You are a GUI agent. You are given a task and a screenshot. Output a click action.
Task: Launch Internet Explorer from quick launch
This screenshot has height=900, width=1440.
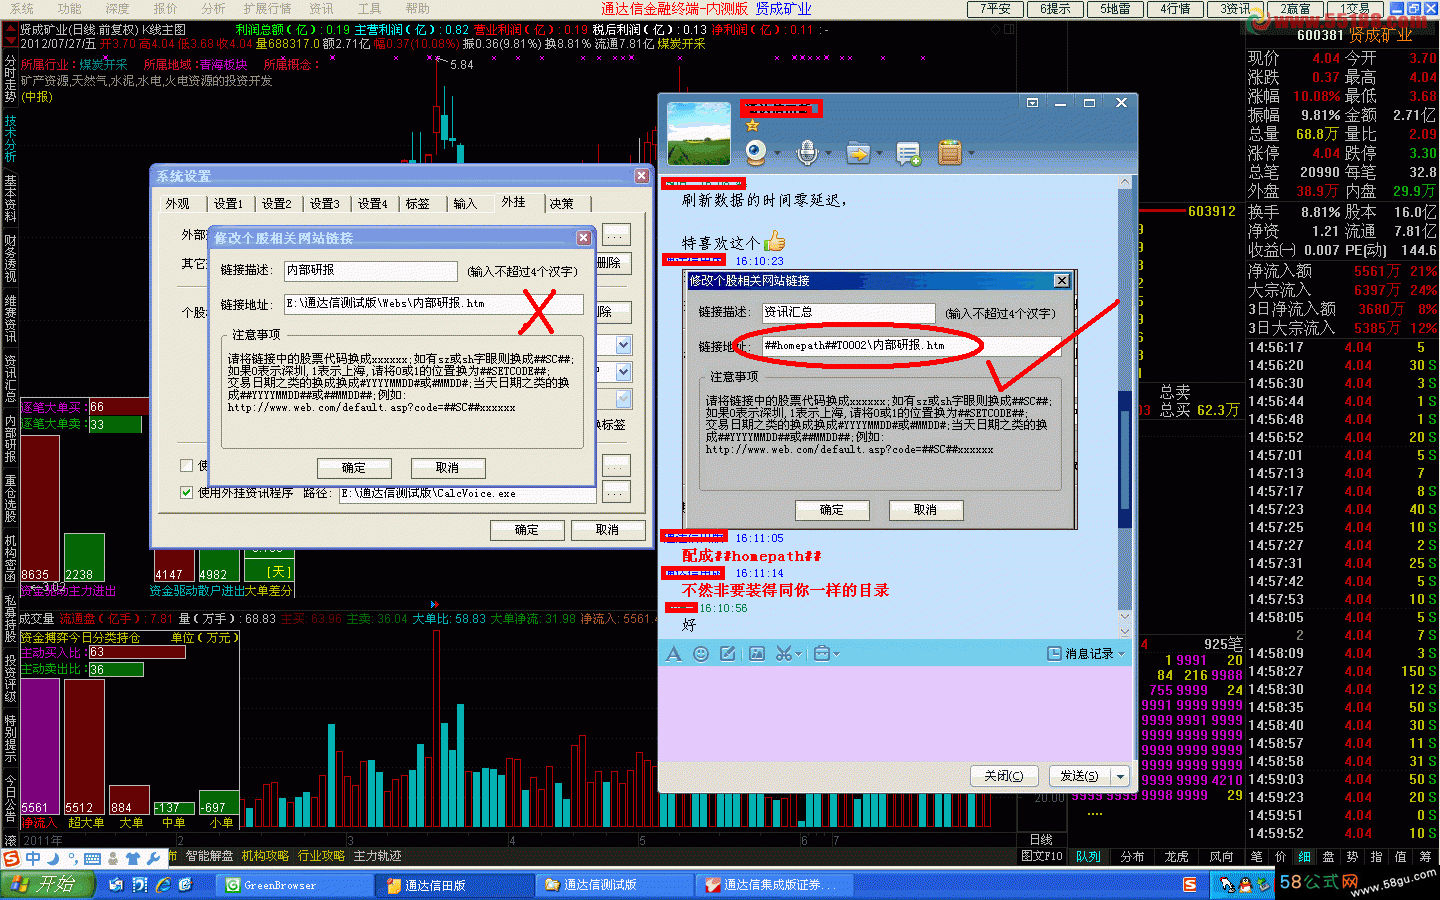(x=163, y=885)
